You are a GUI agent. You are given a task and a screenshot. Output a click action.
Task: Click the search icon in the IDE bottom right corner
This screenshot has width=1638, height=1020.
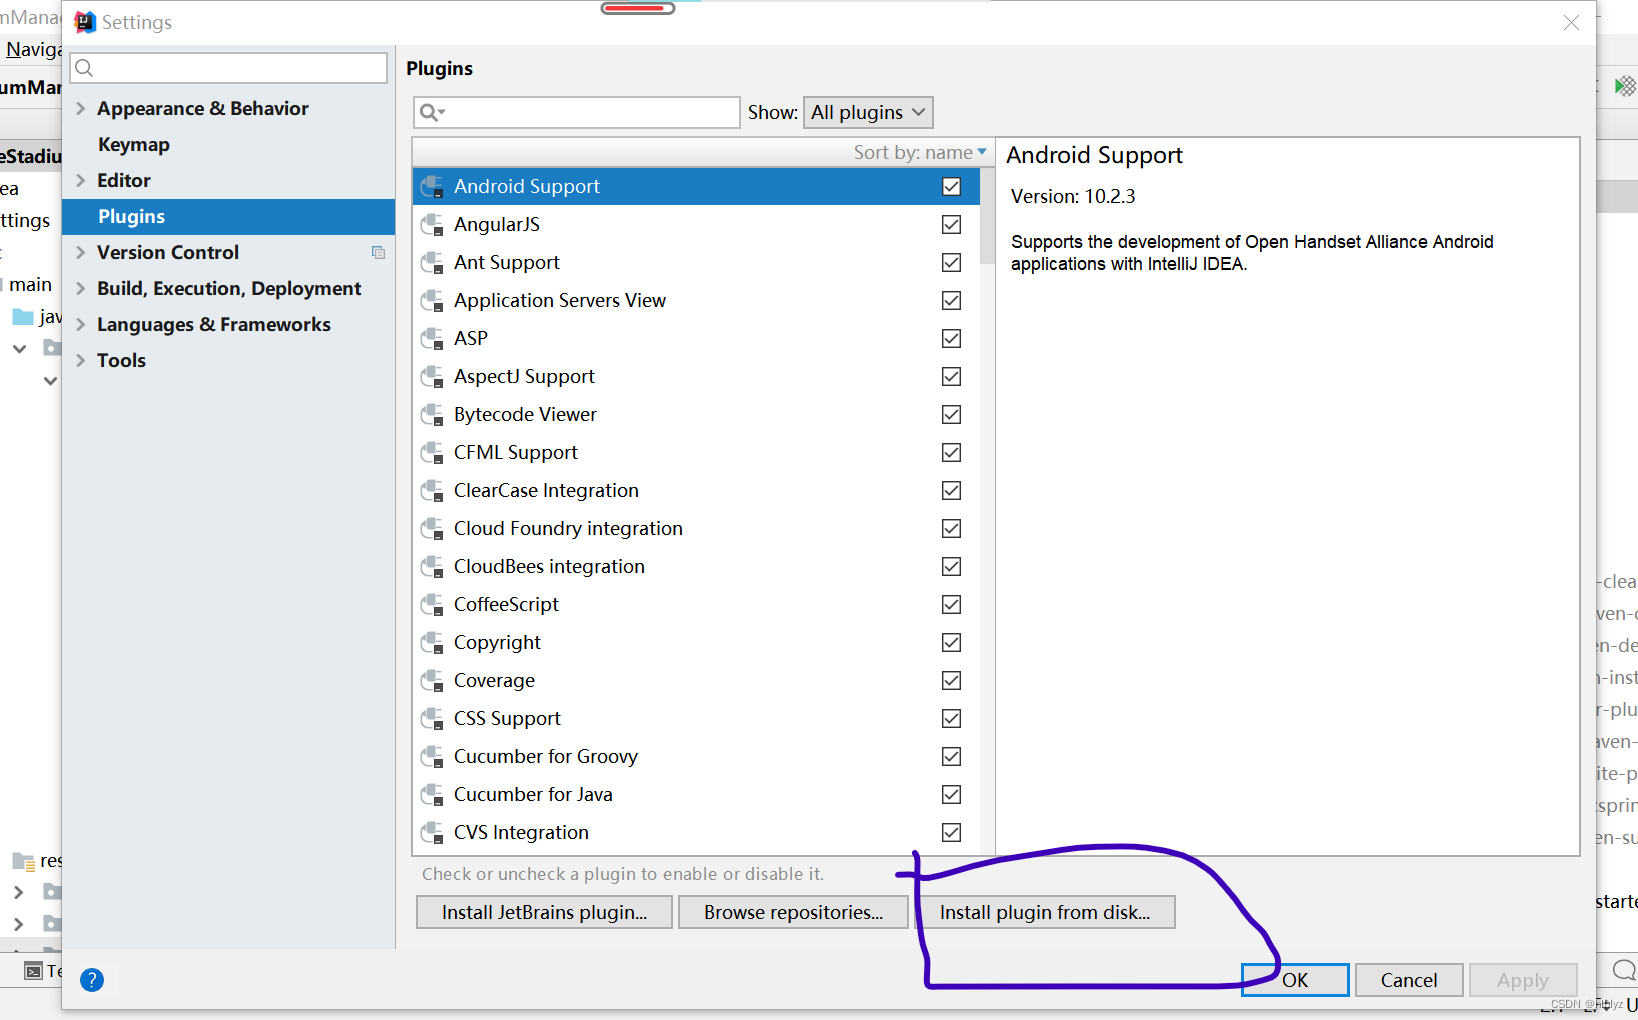[1624, 970]
